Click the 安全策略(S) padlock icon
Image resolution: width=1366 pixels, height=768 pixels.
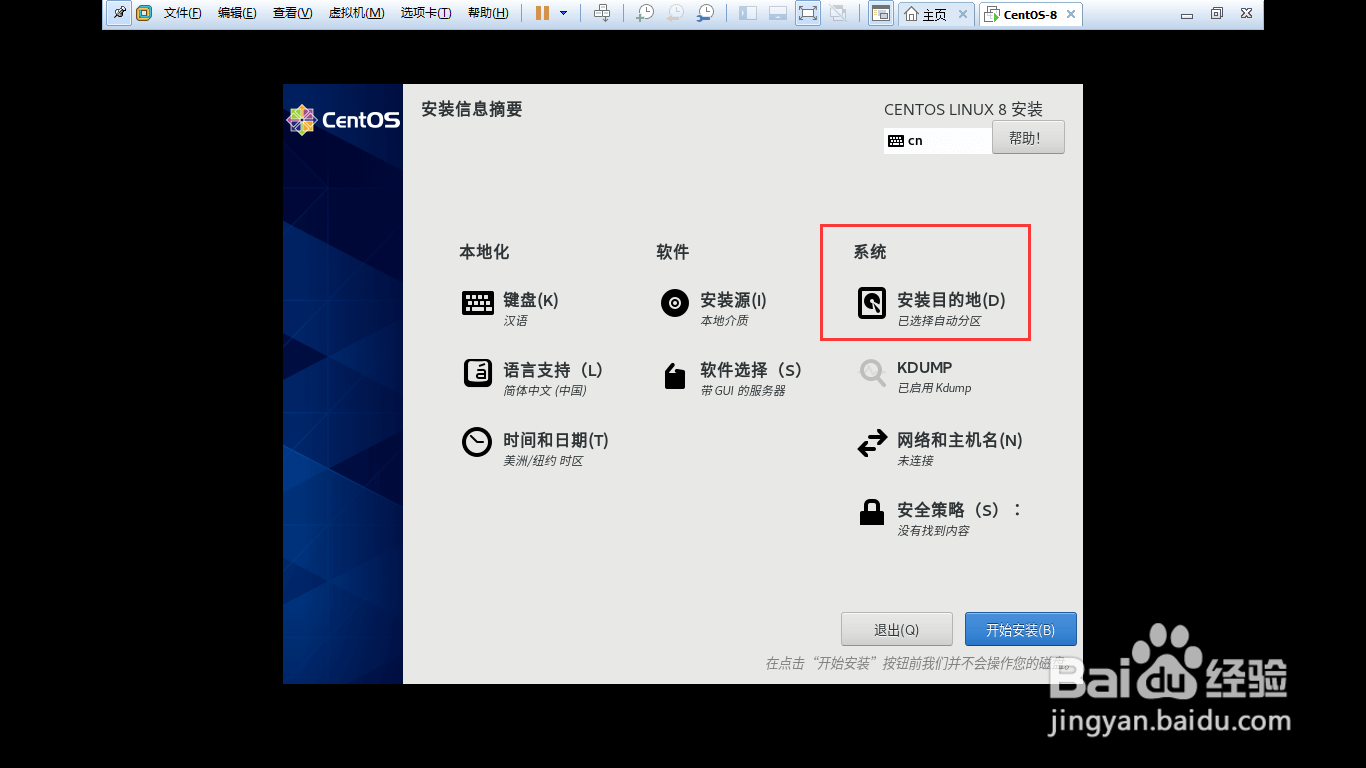pyautogui.click(x=872, y=513)
